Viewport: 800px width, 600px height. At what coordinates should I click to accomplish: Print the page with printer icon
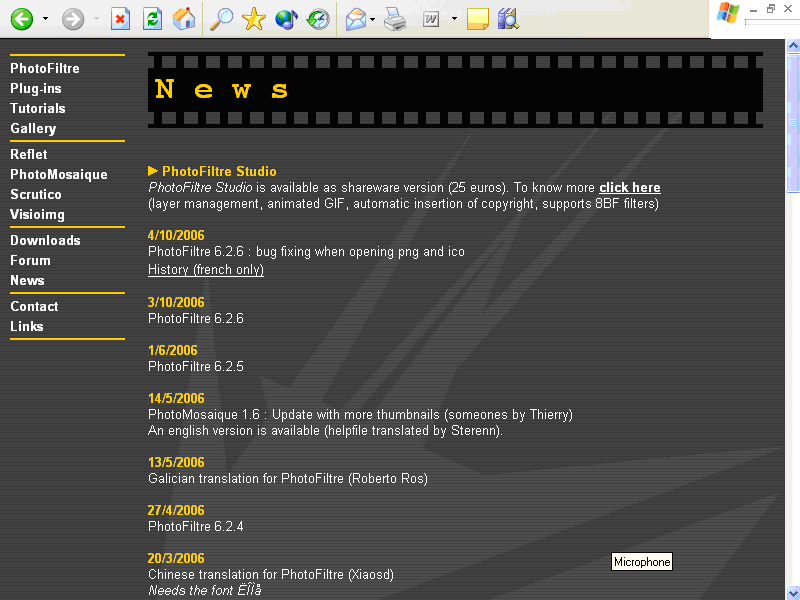coord(395,19)
